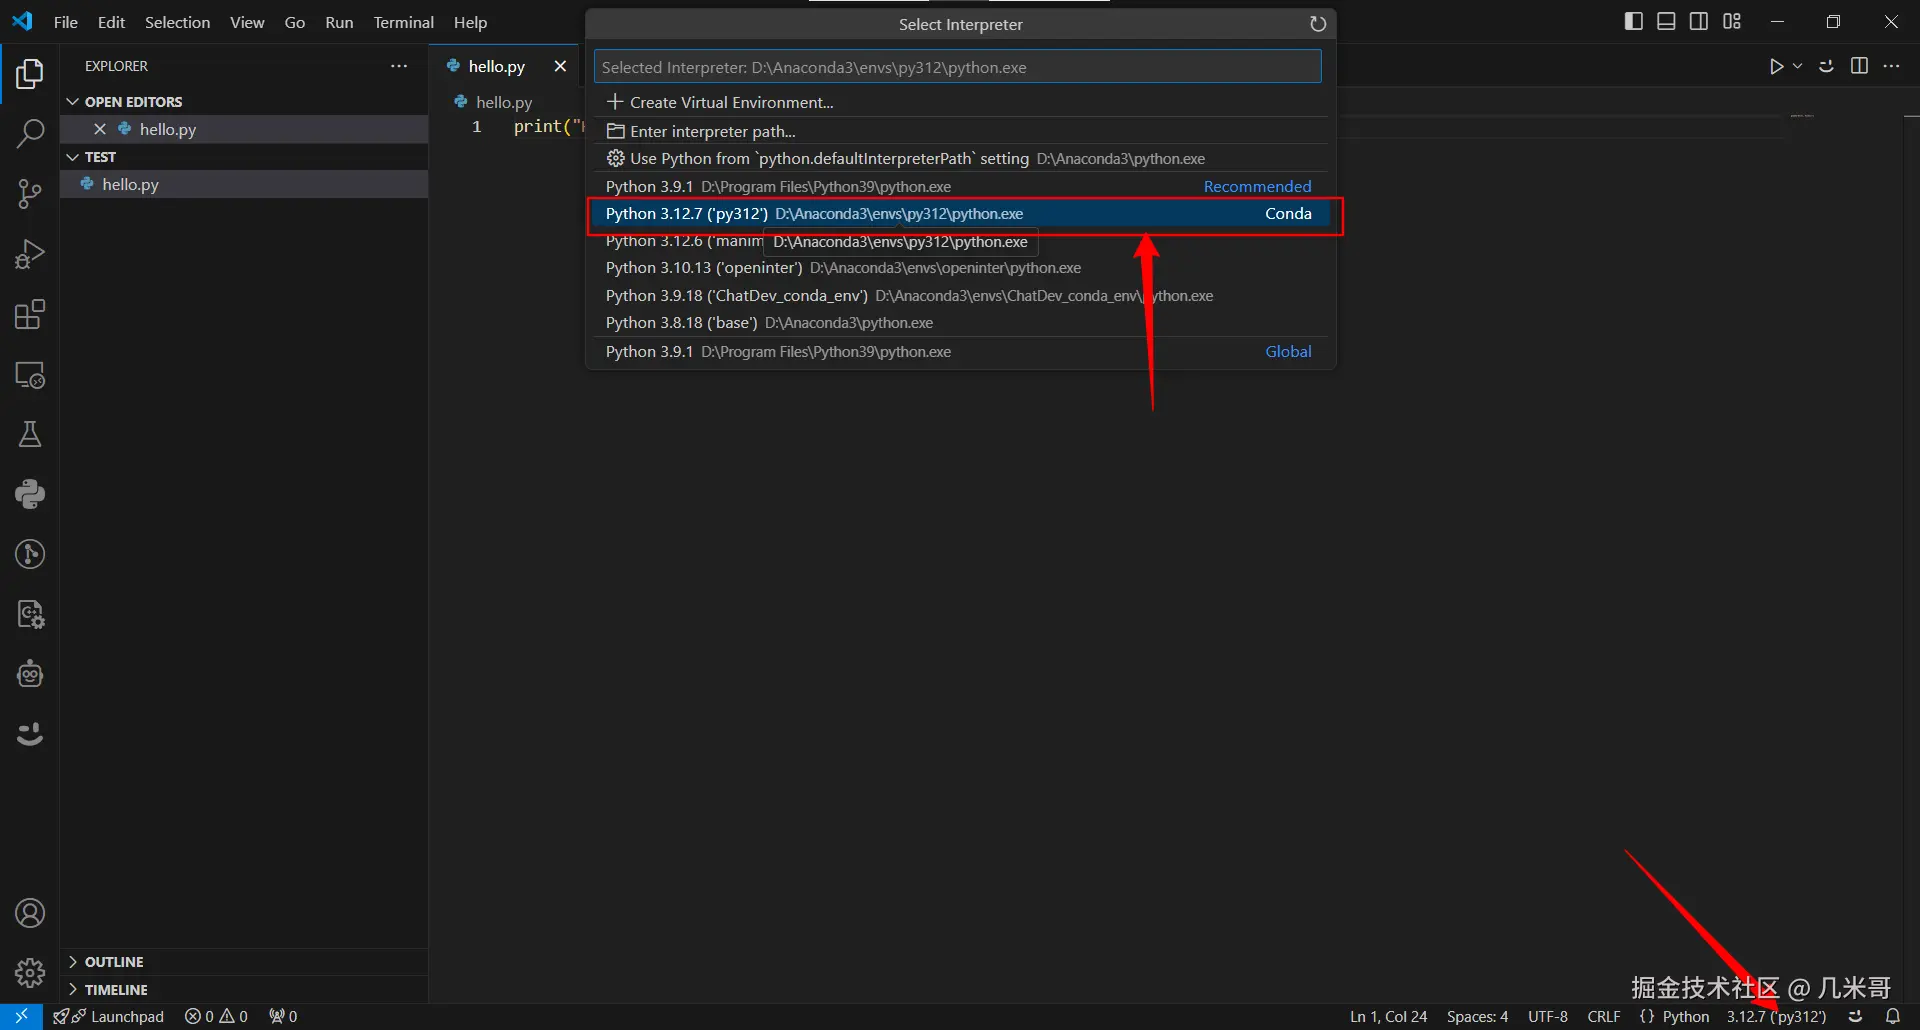Open the ports forwarded indicator in status bar
The height and width of the screenshot is (1030, 1920).
283,1016
